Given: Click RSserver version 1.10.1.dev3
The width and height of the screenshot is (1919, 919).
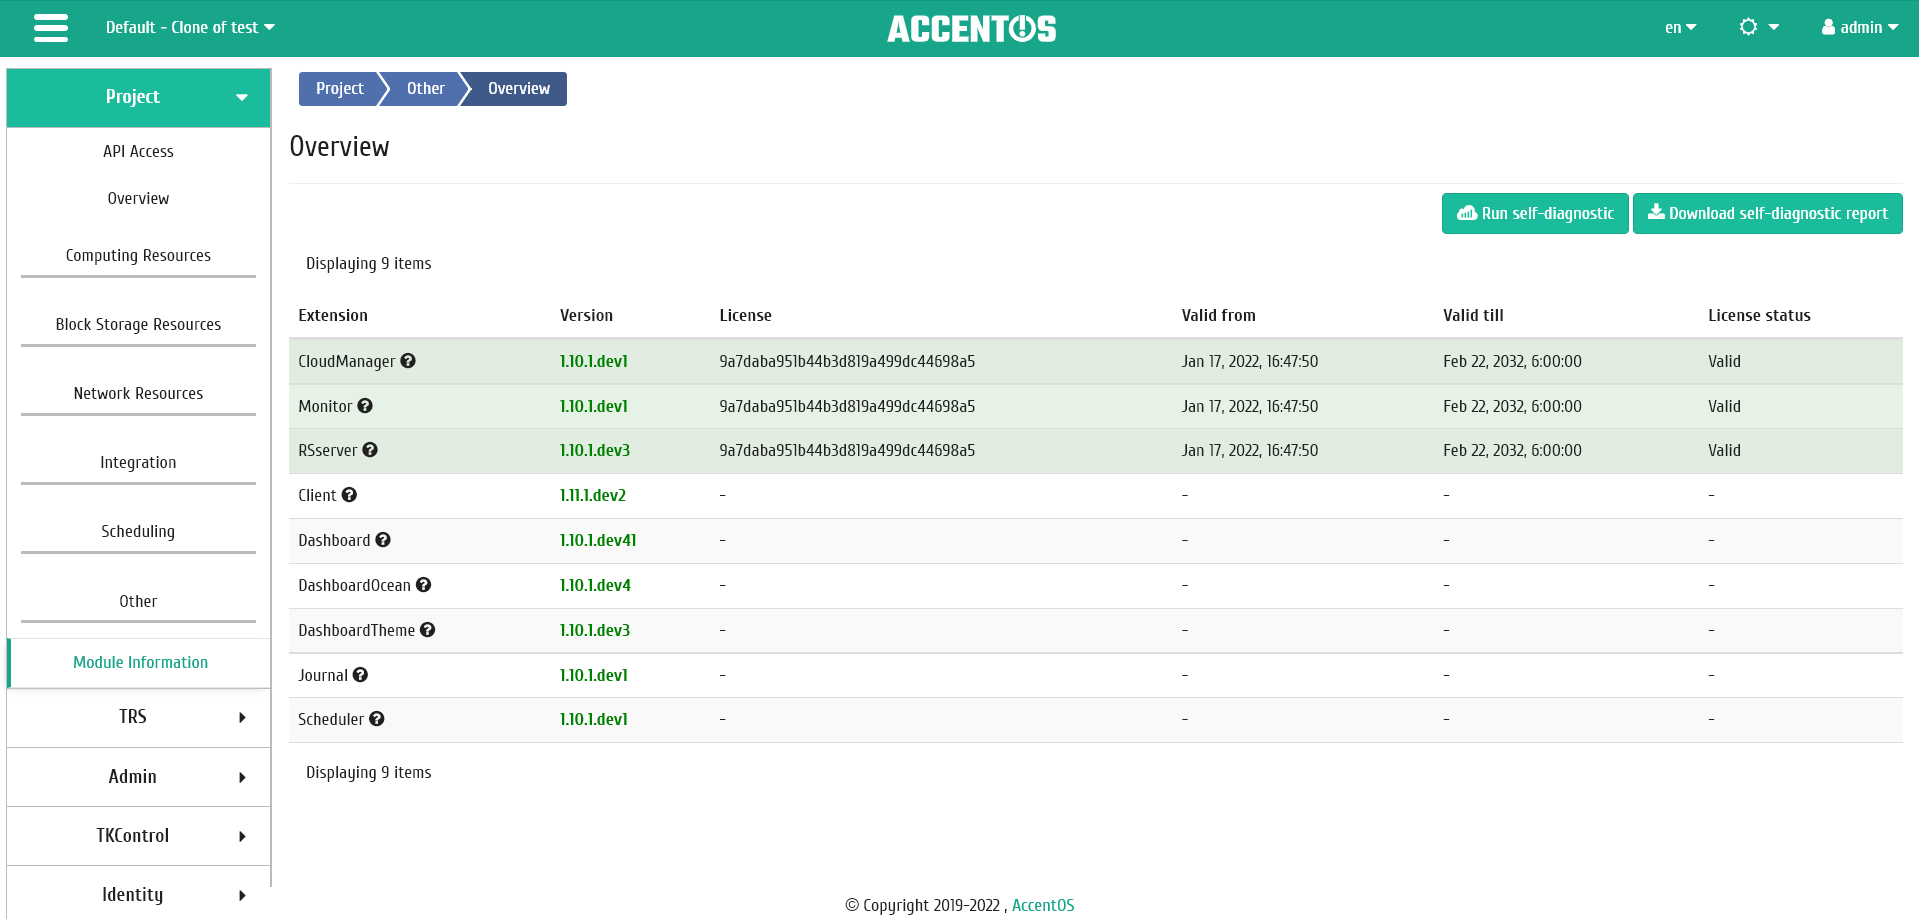Looking at the screenshot, I should (x=595, y=451).
